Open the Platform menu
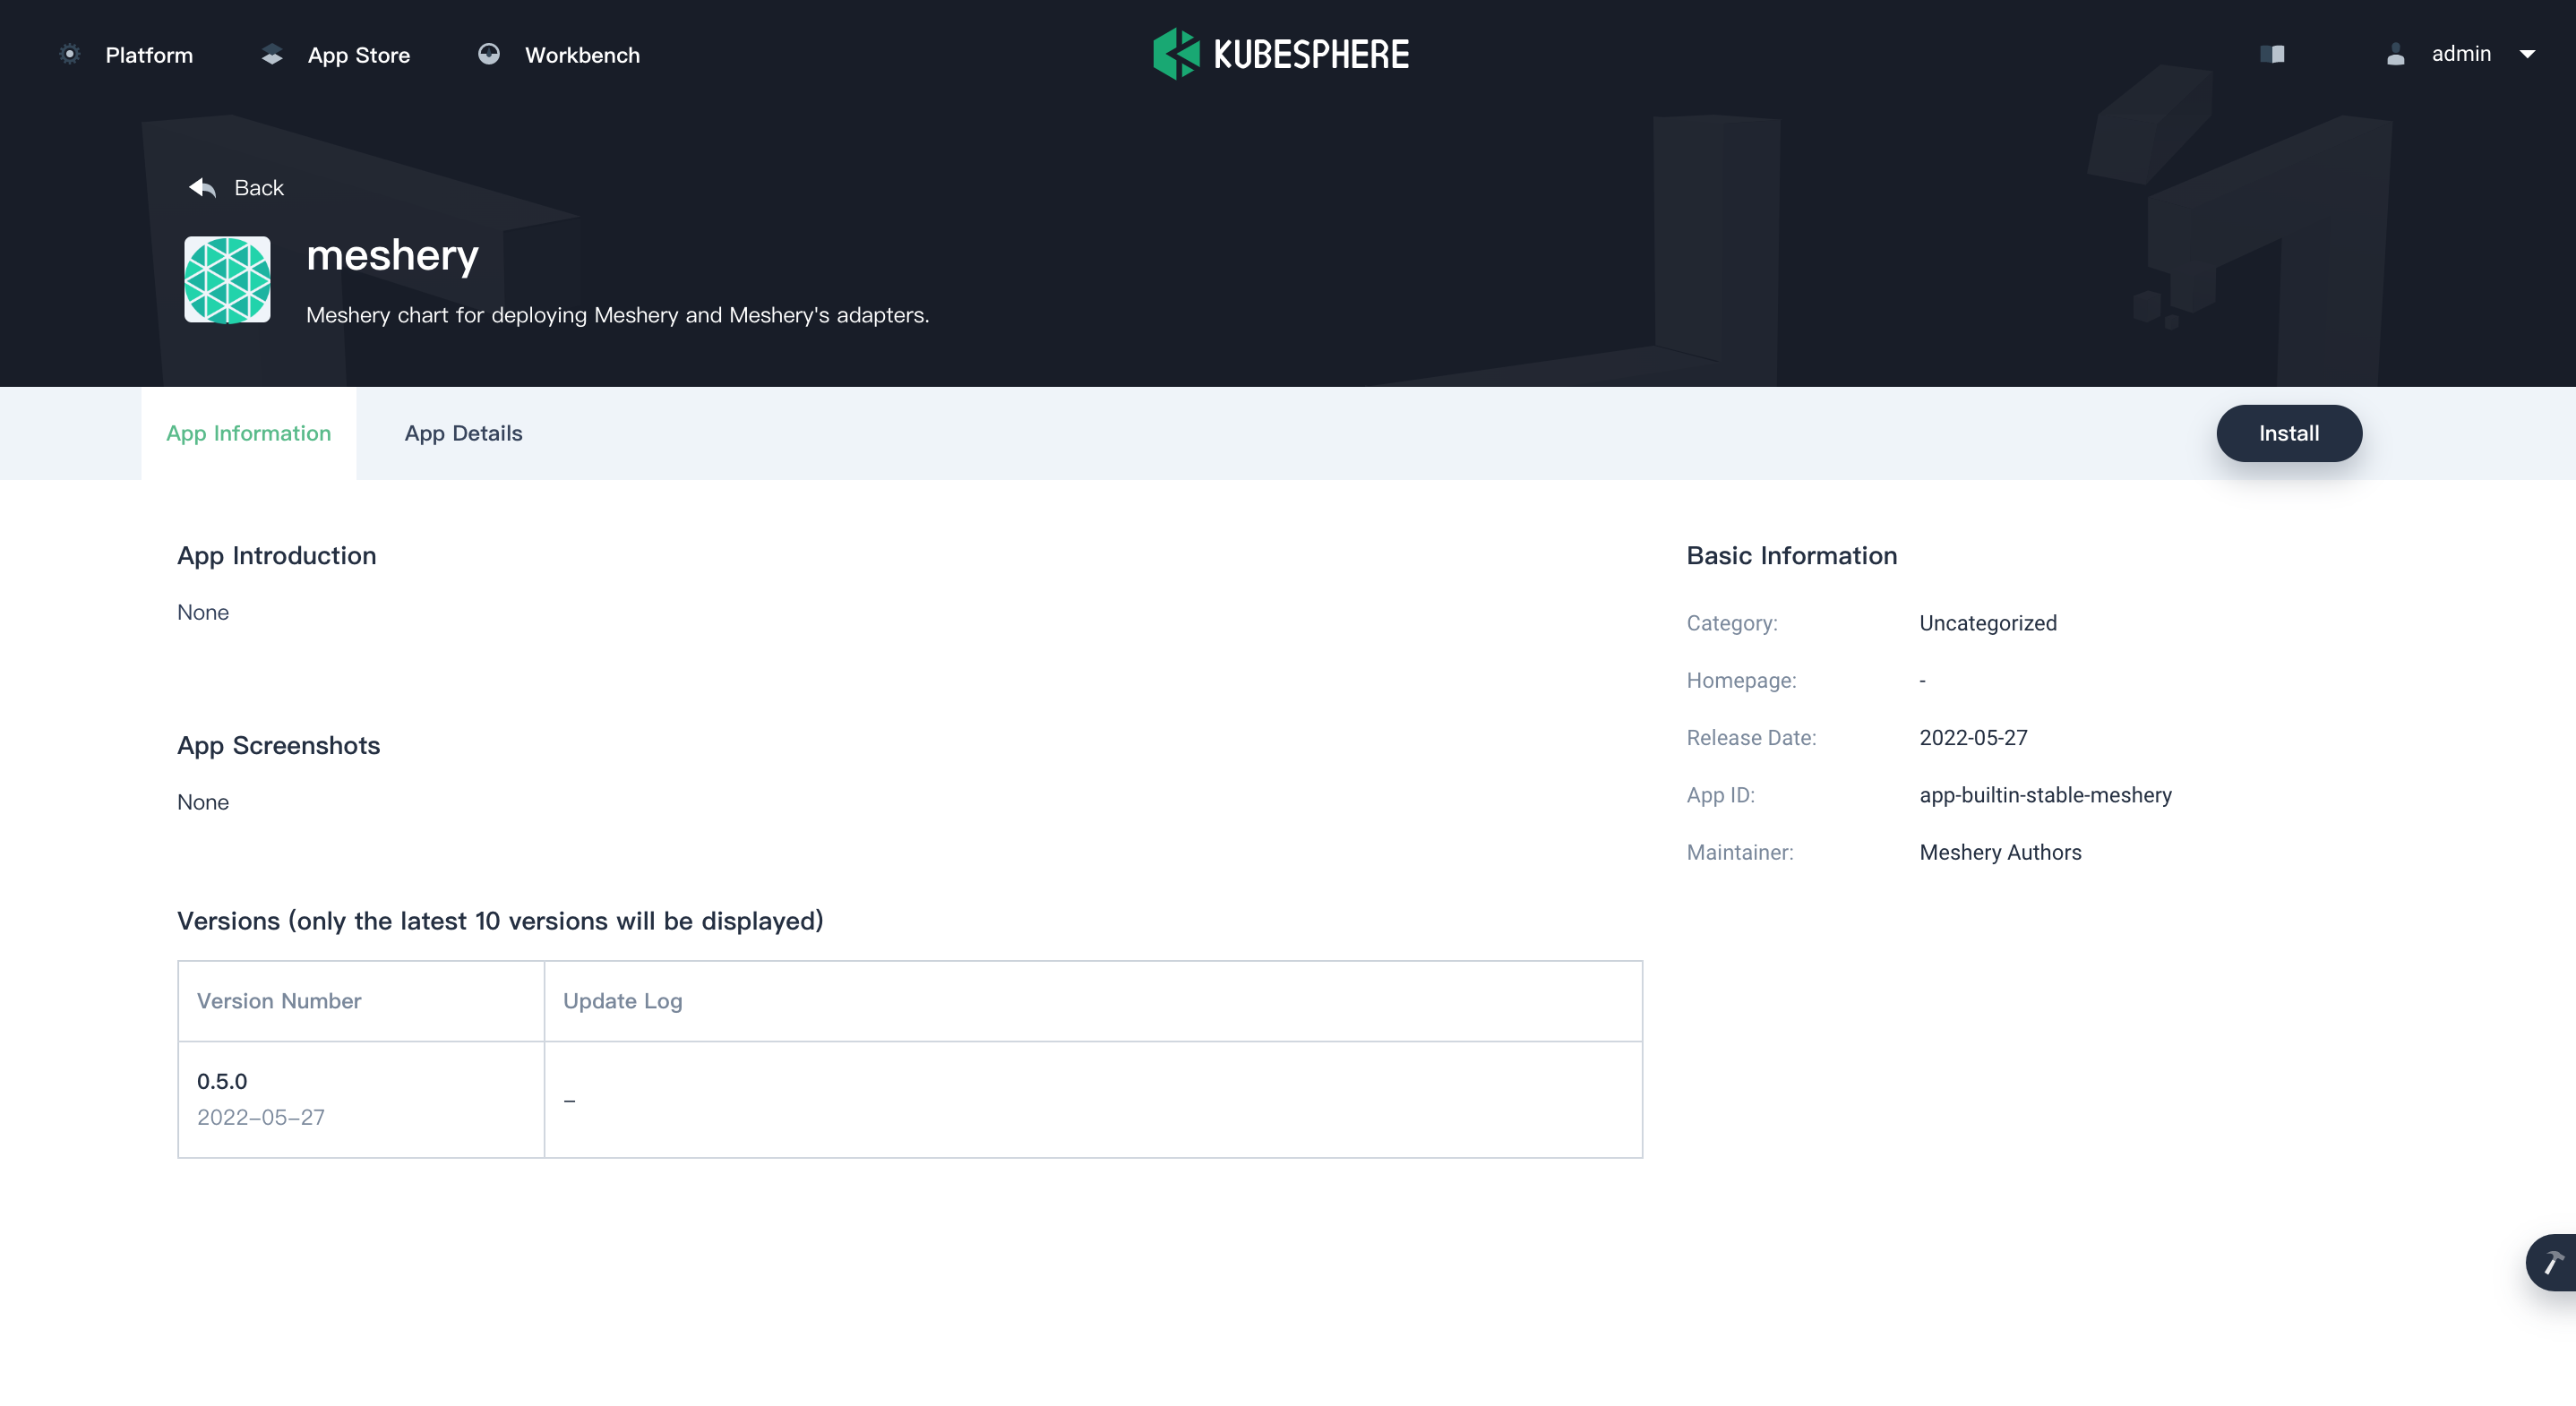 149,55
